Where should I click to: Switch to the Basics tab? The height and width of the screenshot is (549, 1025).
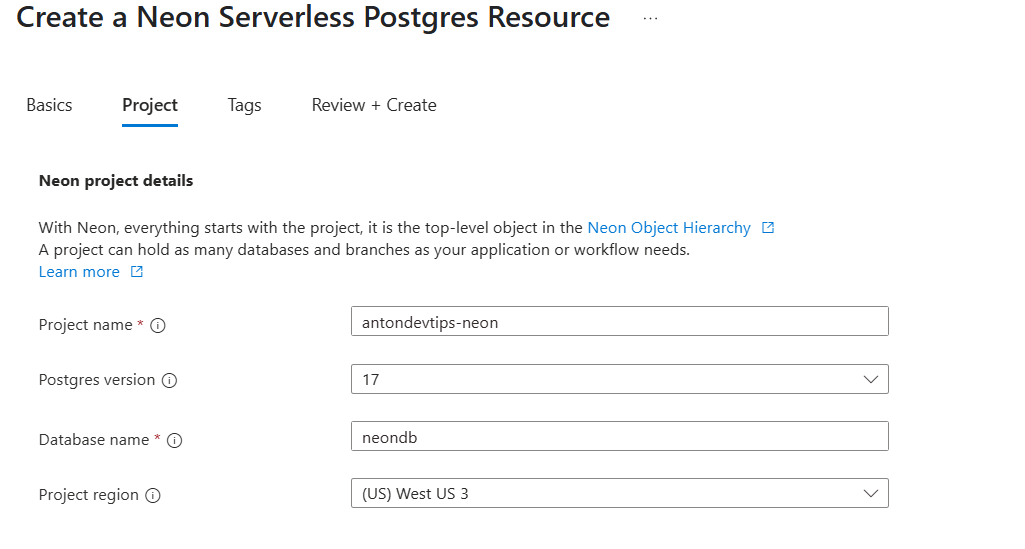[49, 105]
